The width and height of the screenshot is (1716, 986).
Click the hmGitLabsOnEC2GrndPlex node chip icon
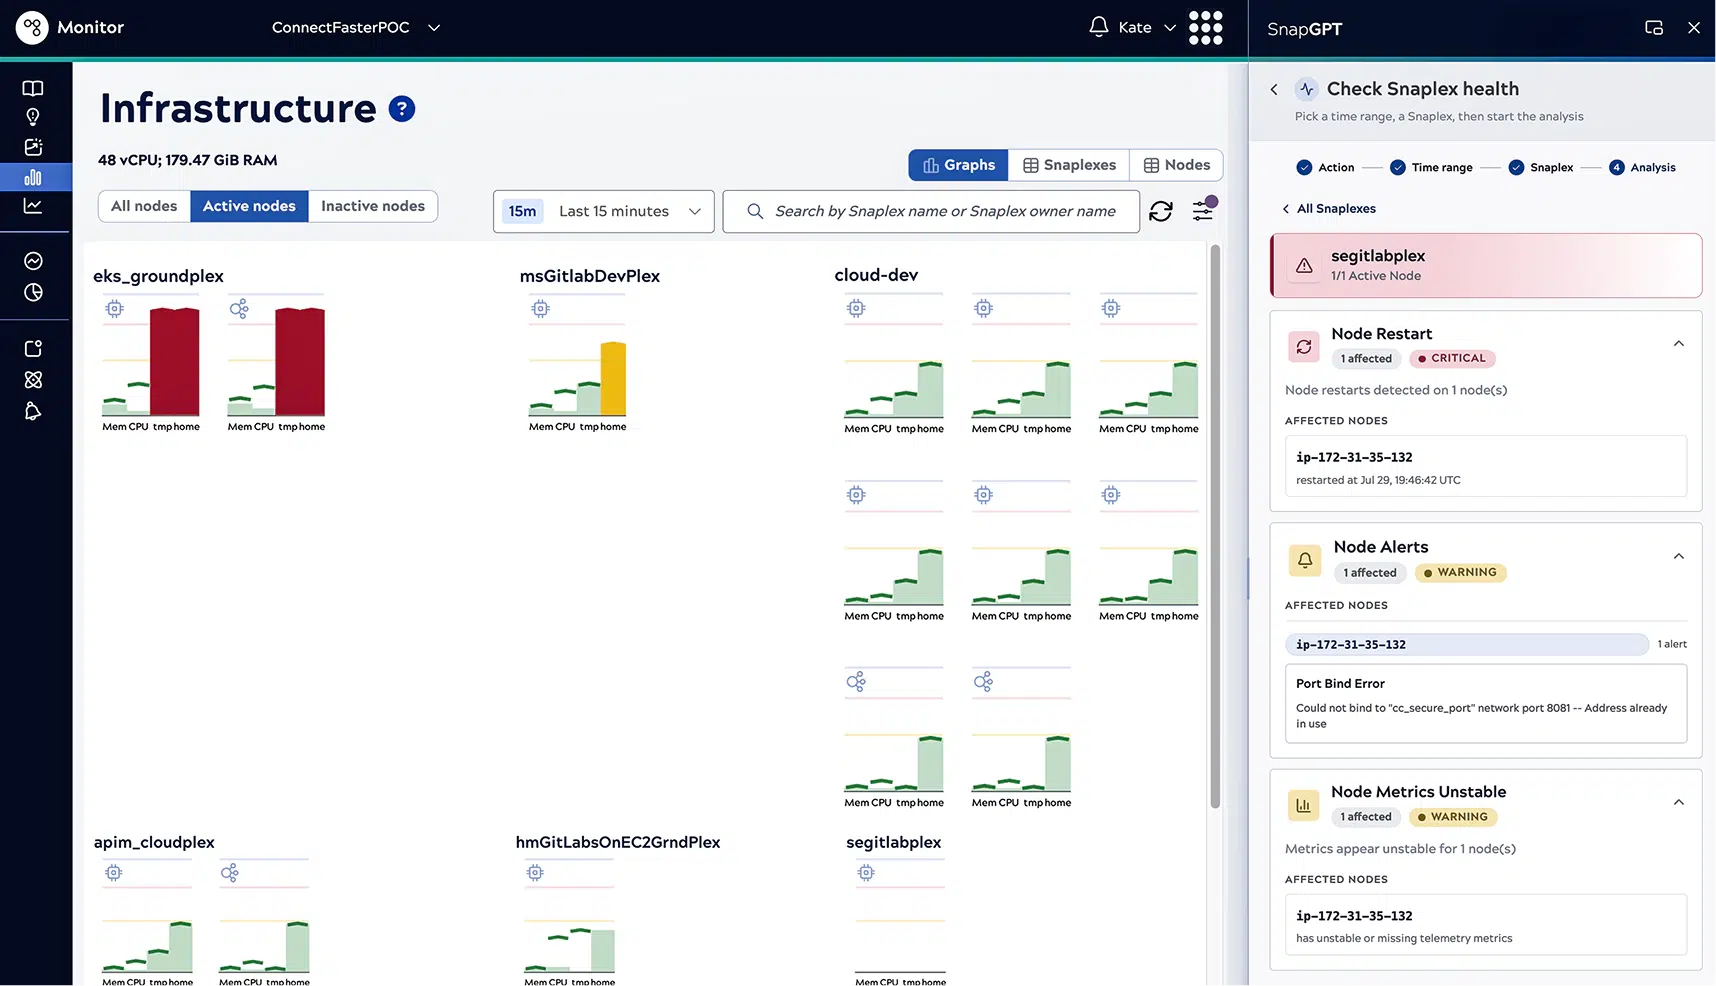click(535, 873)
